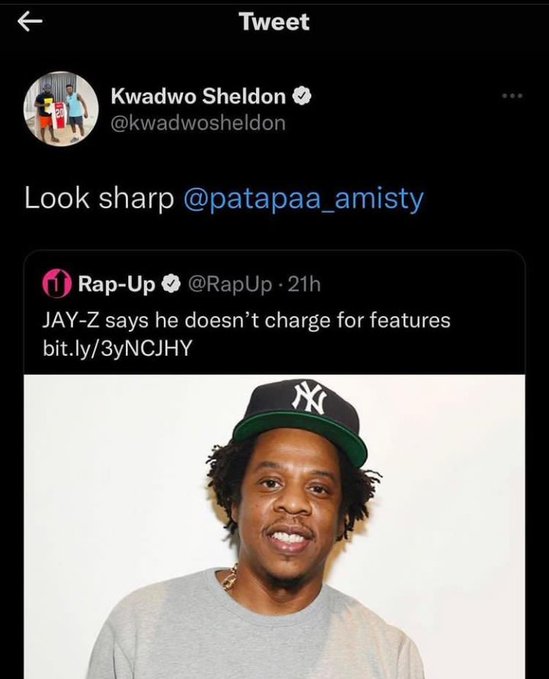This screenshot has height=679, width=549.
Task: Click the 'Look sharp' tweet text
Action: coord(99,199)
